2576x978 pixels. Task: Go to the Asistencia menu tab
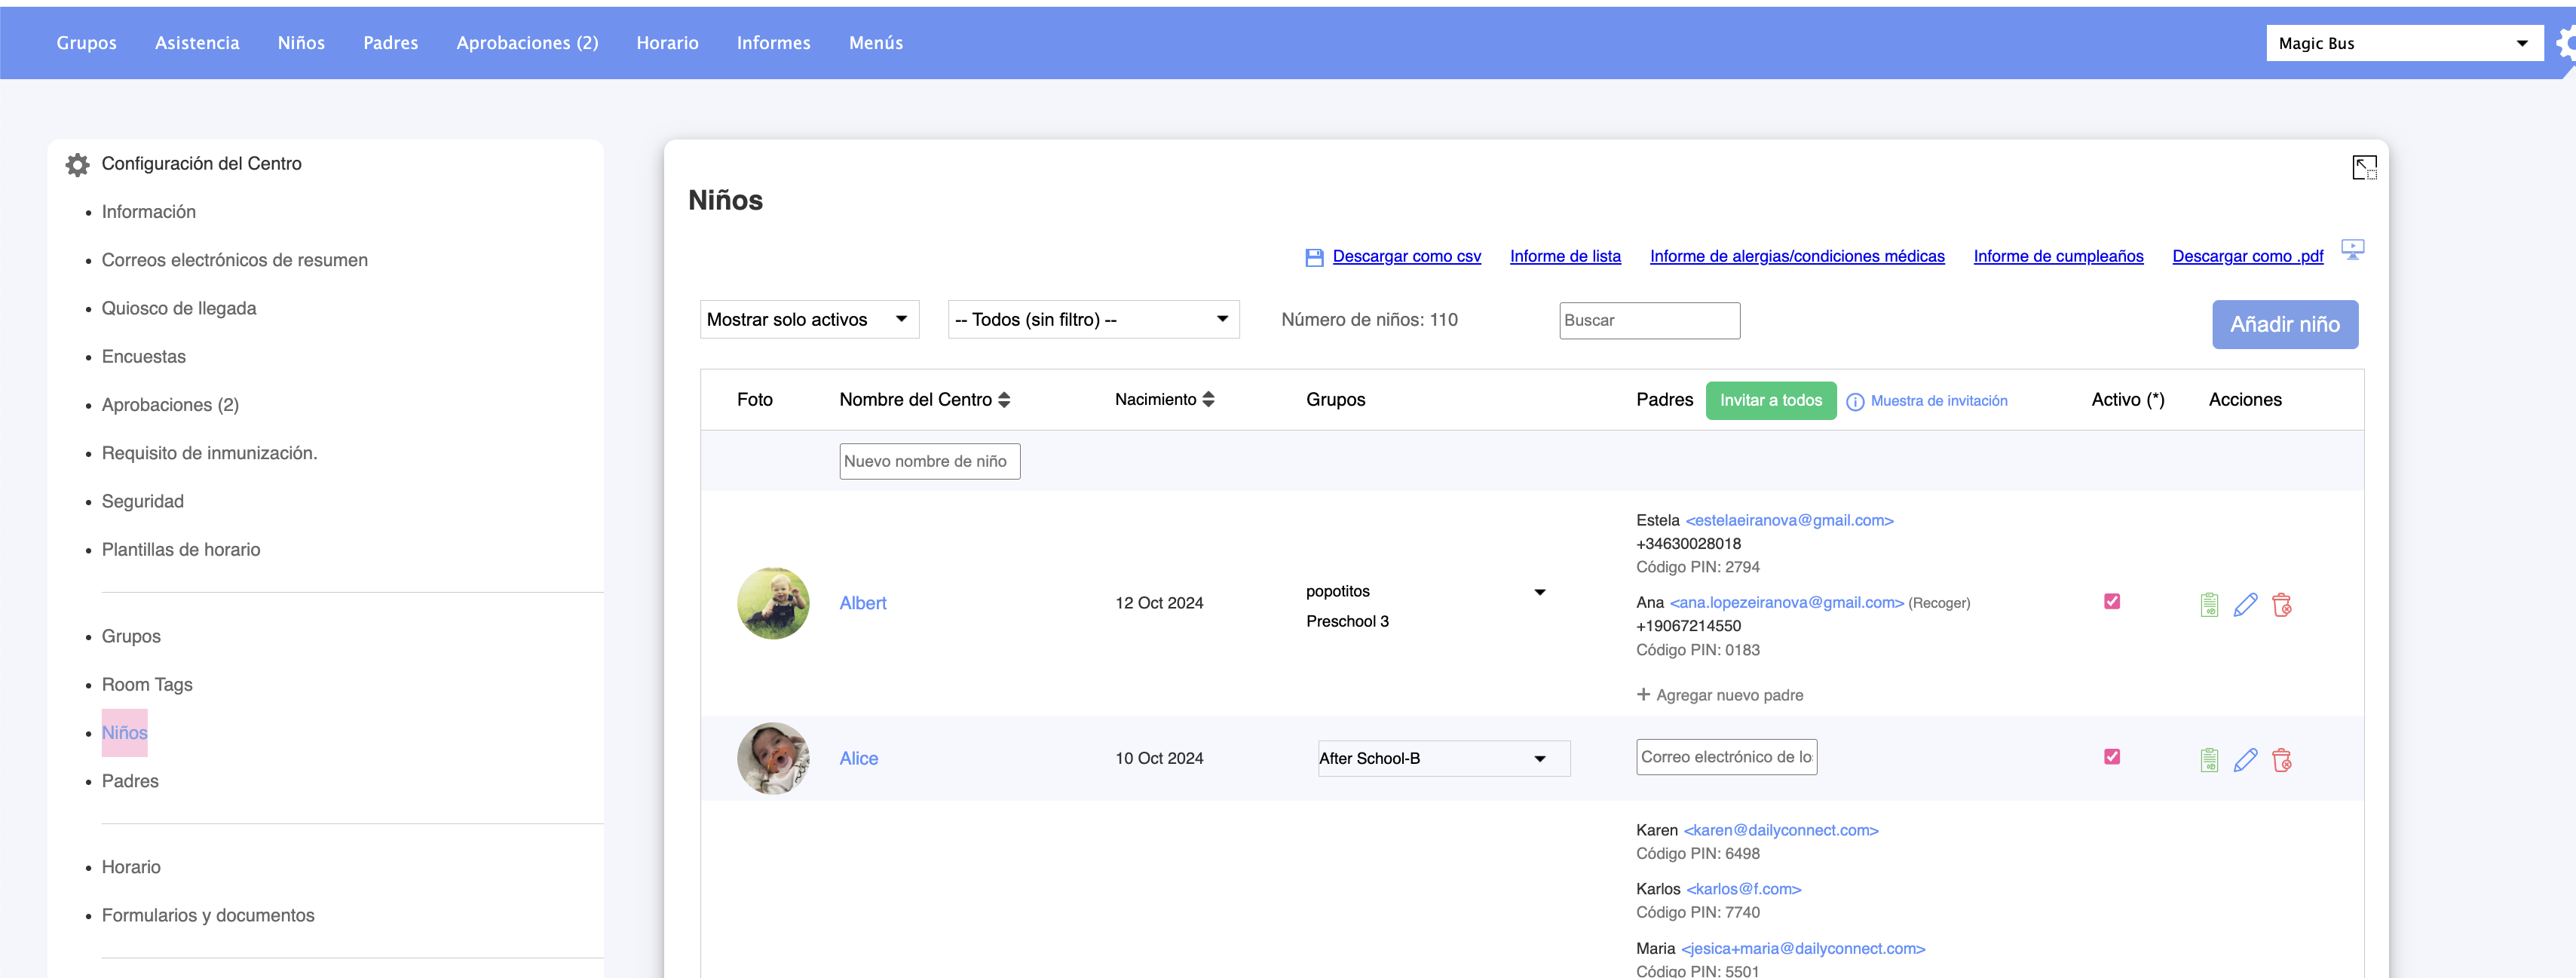click(197, 43)
